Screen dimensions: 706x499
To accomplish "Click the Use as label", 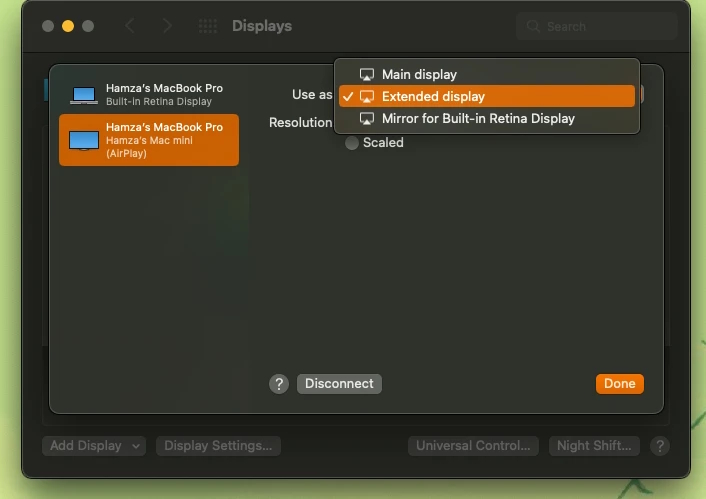I will click(x=312, y=95).
